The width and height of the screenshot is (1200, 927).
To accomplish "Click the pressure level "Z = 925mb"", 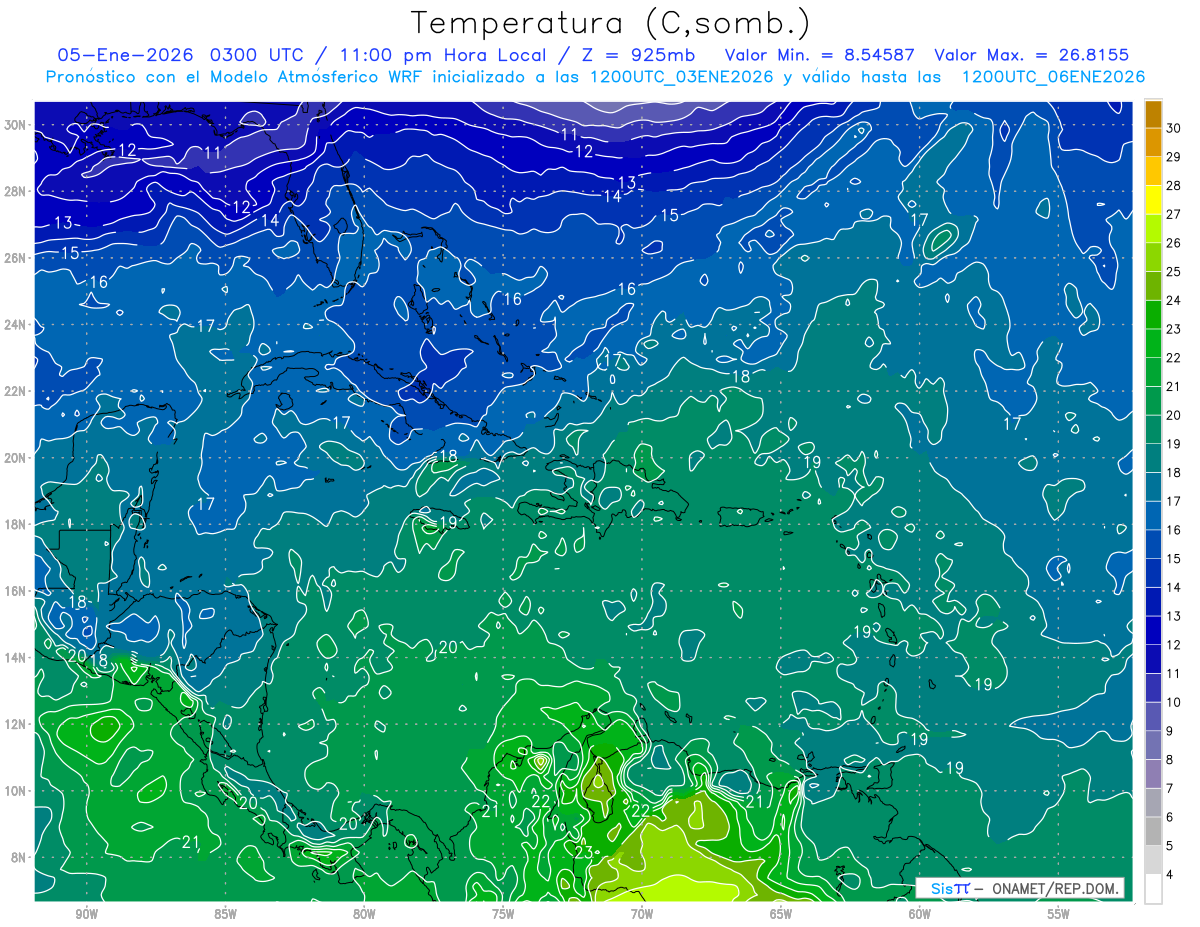I will pos(638,55).
